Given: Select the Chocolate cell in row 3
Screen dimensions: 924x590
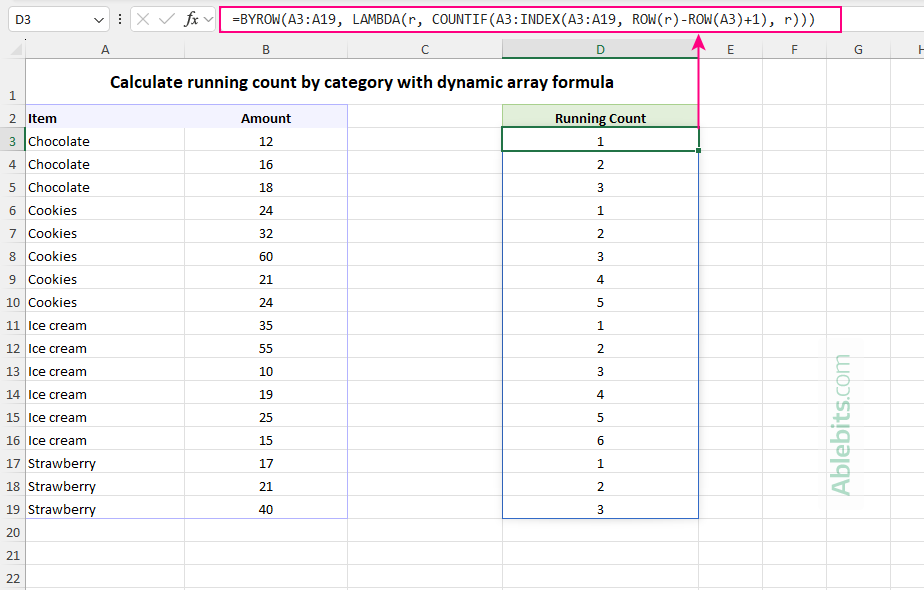Looking at the screenshot, I should [105, 141].
